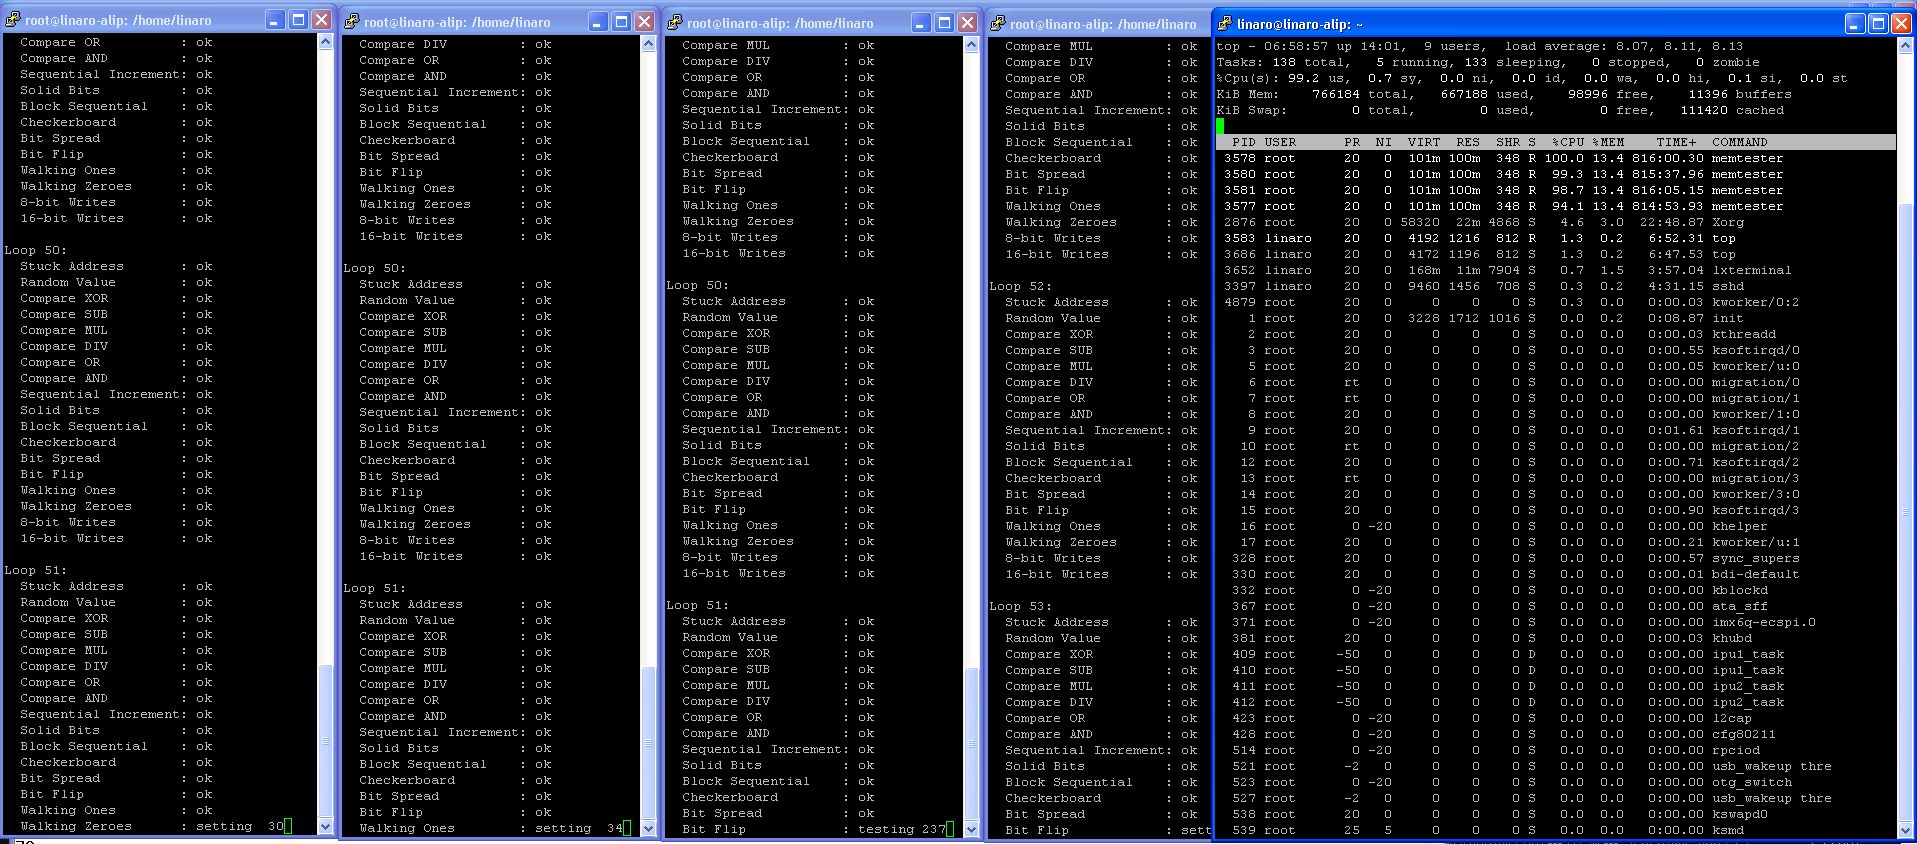Select the Xorg process row

(x=1555, y=222)
